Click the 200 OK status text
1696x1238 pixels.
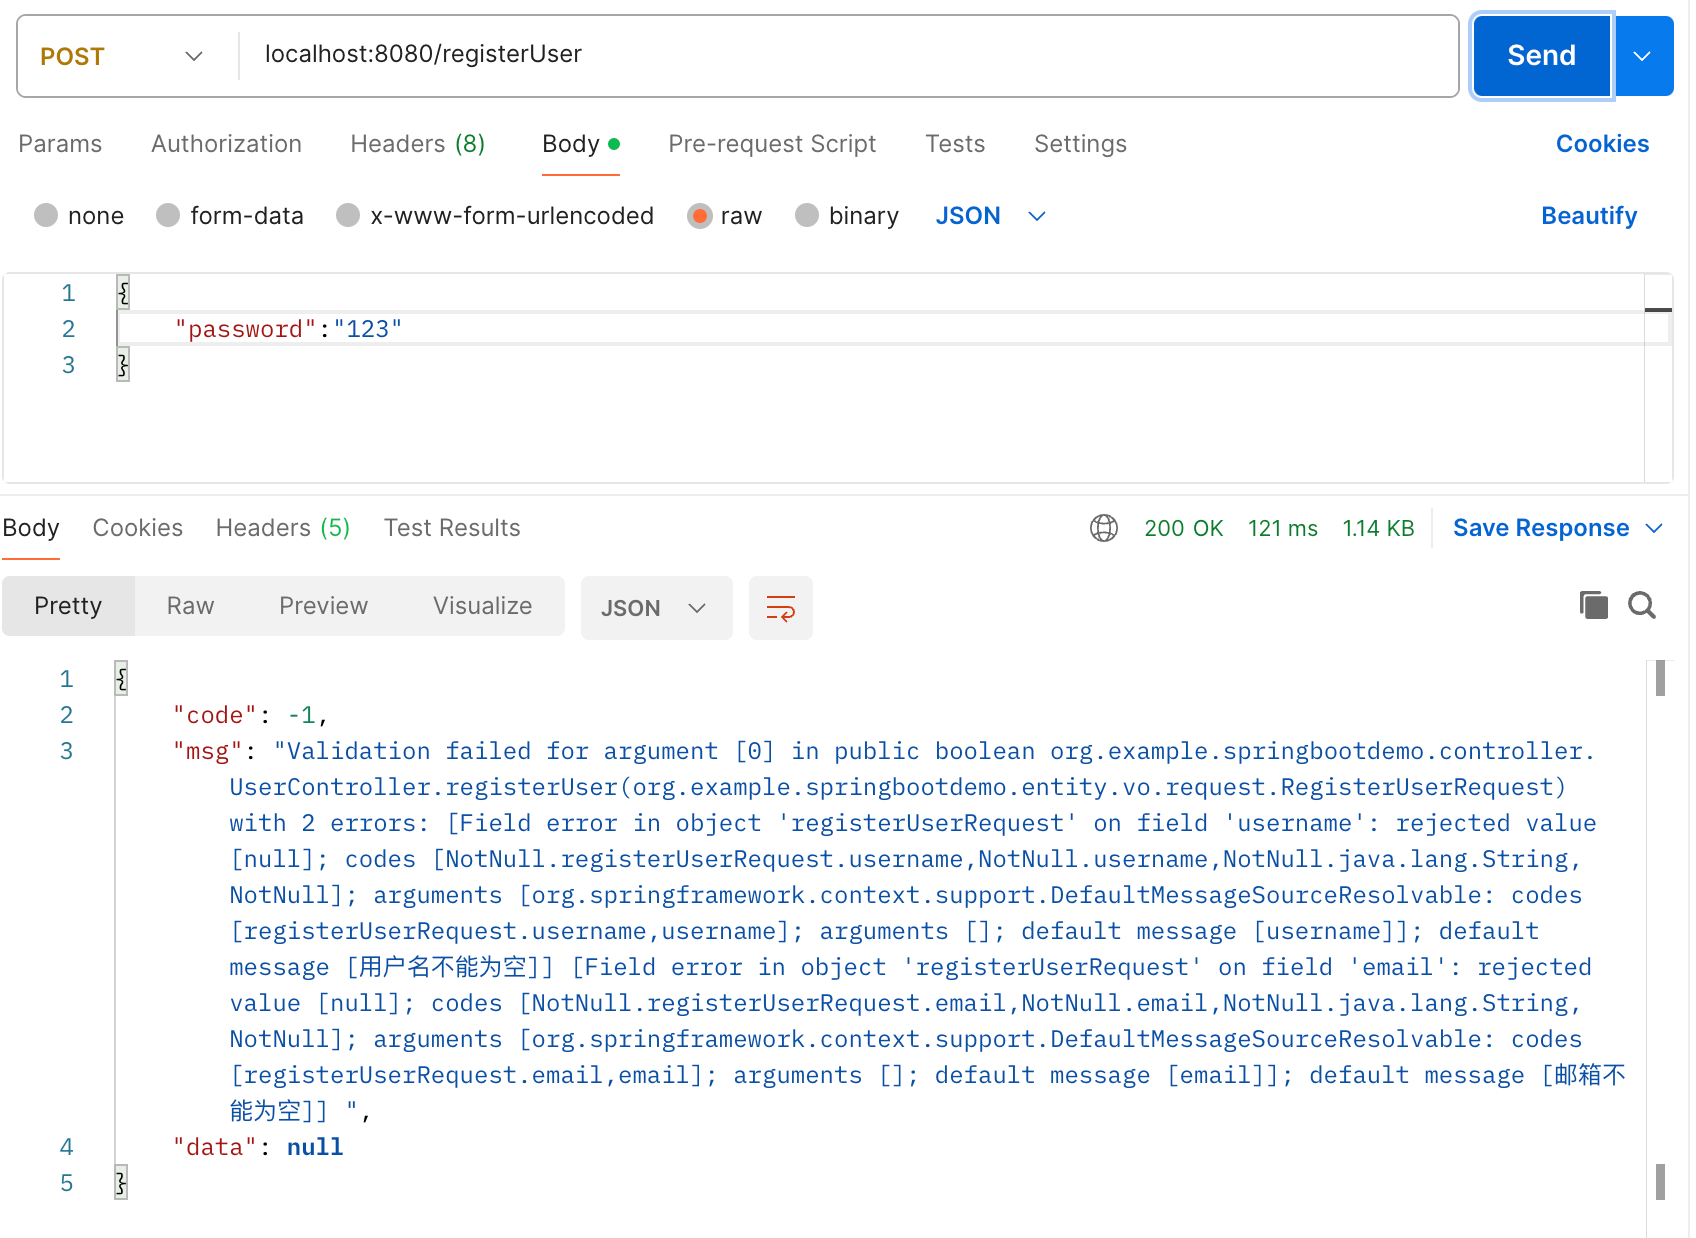pyautogui.click(x=1183, y=528)
